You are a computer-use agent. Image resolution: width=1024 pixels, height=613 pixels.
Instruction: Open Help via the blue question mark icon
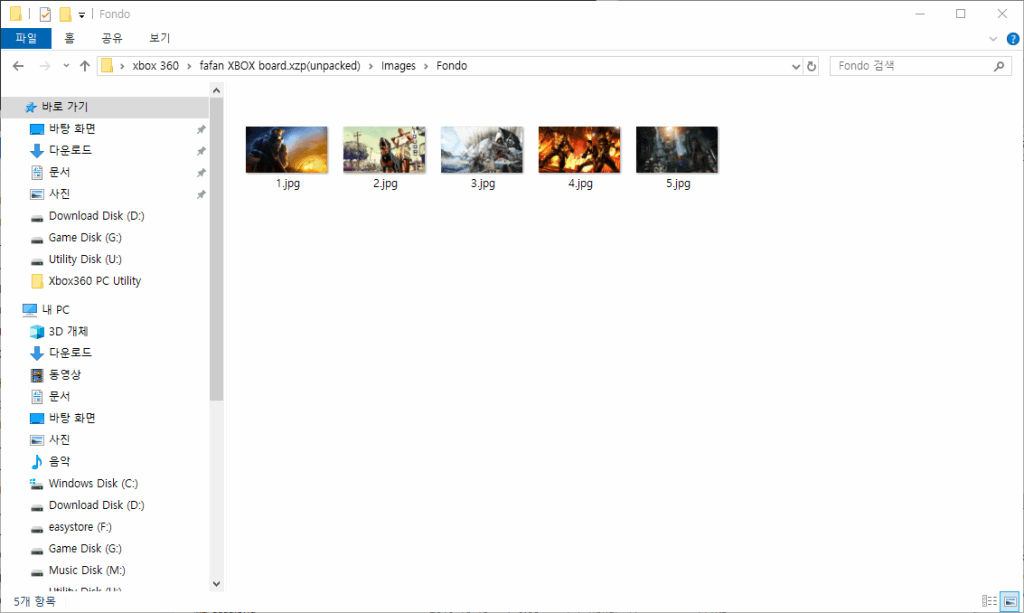(x=1013, y=39)
